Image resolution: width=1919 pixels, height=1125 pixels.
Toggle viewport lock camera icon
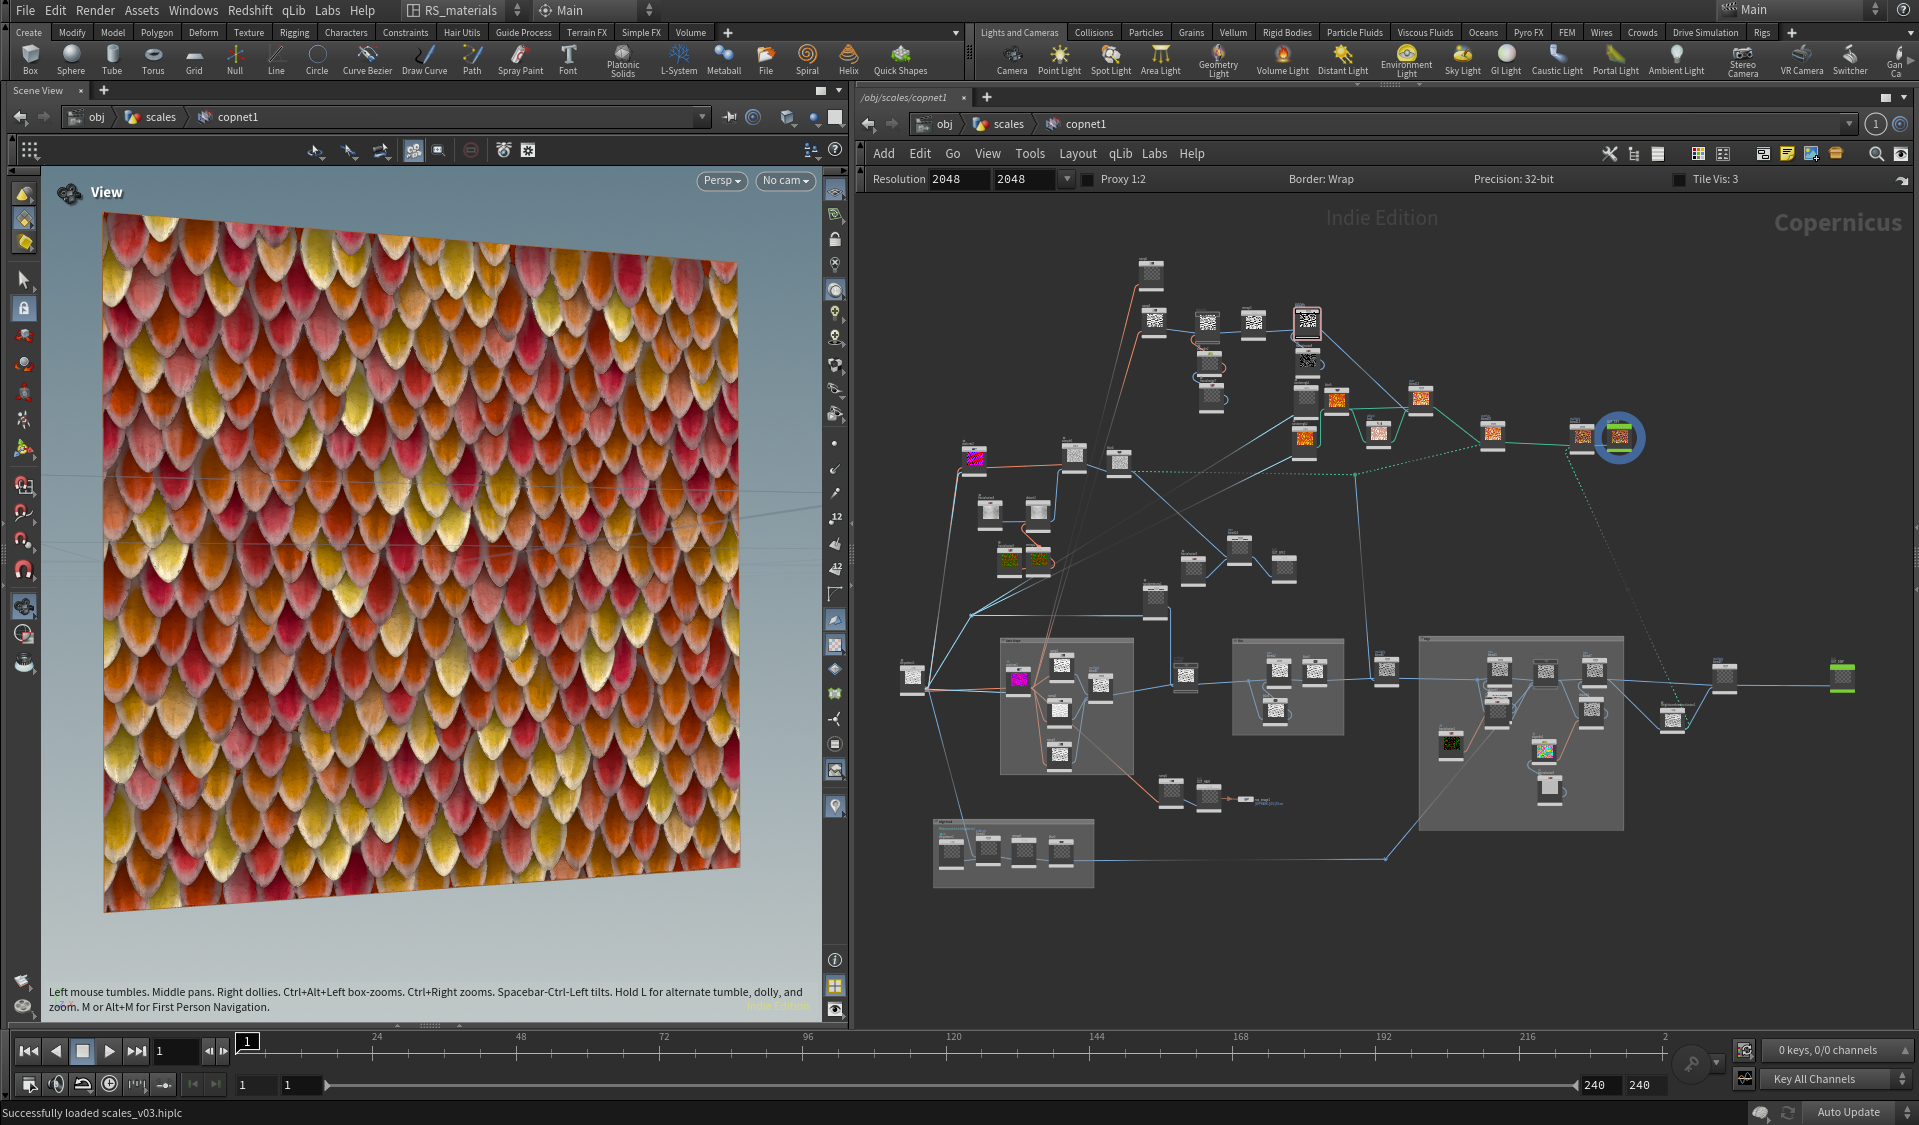tap(835, 240)
